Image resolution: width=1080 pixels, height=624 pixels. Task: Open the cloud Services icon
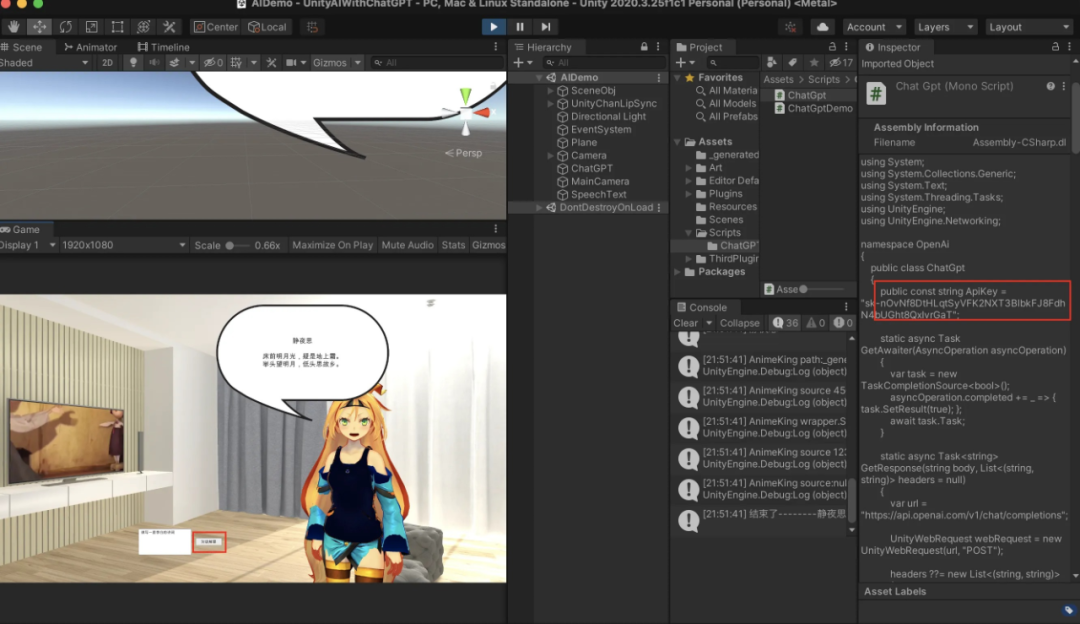[822, 27]
